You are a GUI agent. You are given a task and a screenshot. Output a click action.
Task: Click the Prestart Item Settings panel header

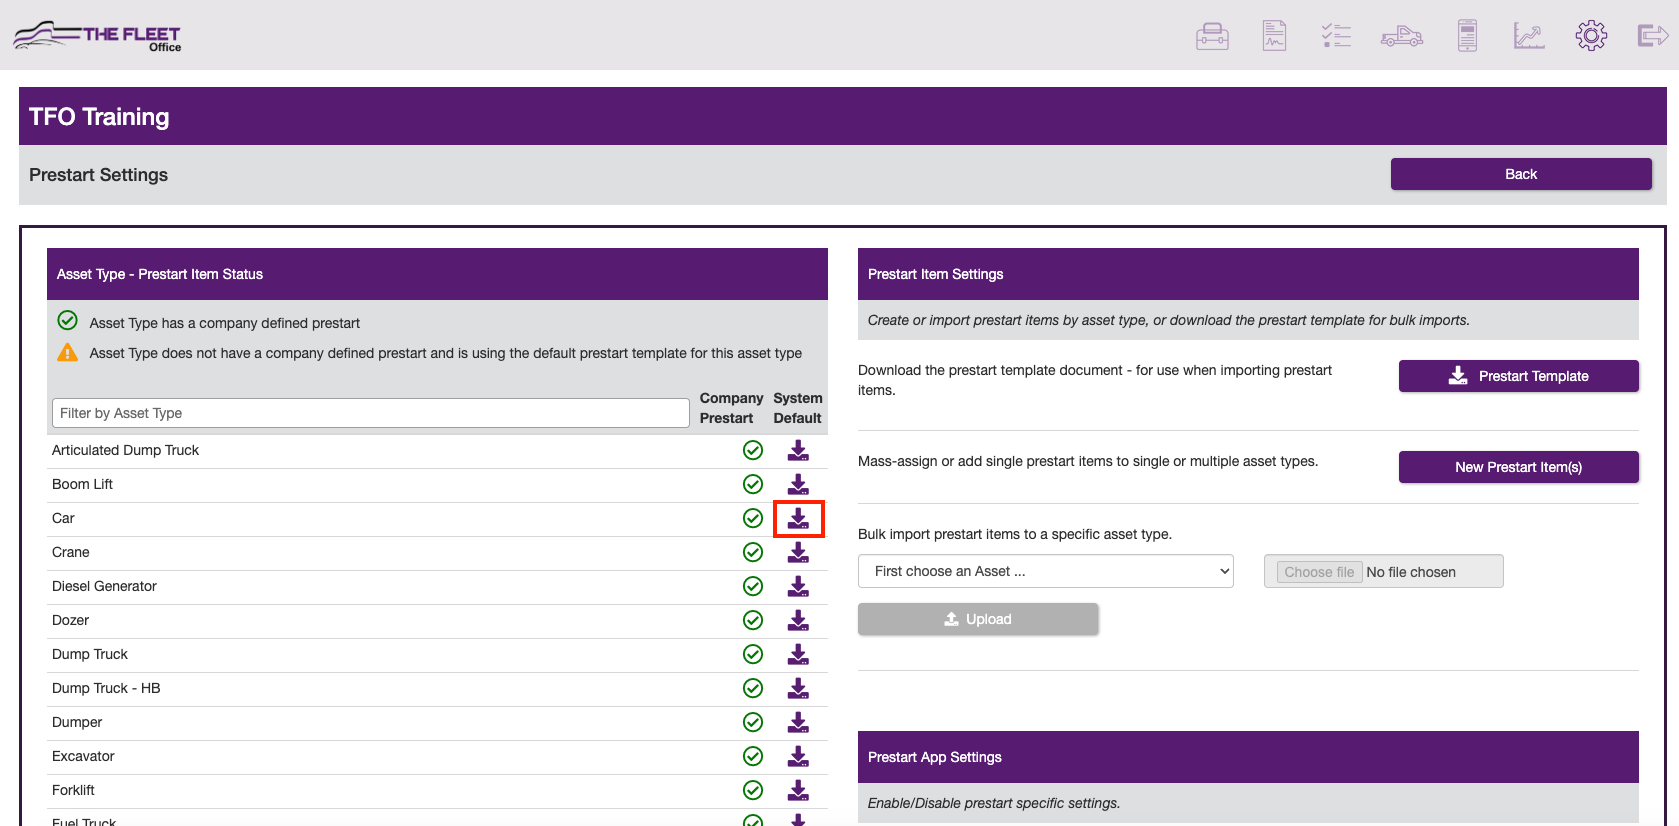coord(1248,274)
